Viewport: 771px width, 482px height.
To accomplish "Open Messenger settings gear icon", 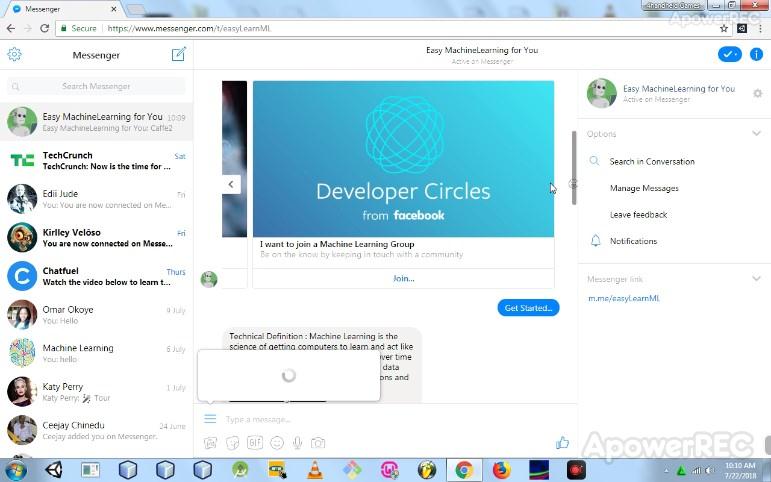I will coord(14,54).
